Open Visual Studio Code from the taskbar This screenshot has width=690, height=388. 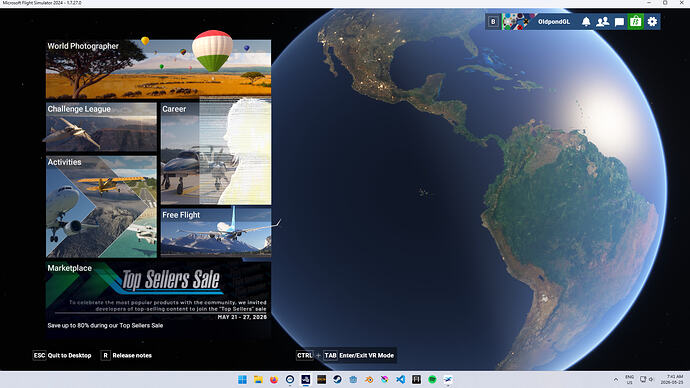pyautogui.click(x=400, y=380)
